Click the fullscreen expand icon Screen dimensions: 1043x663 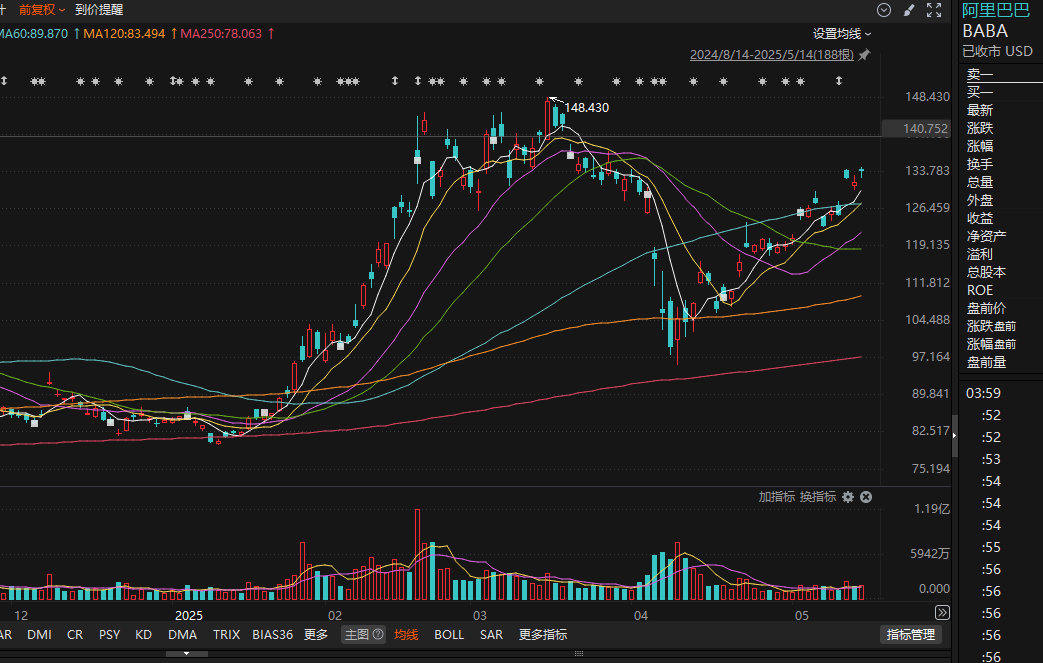[934, 10]
